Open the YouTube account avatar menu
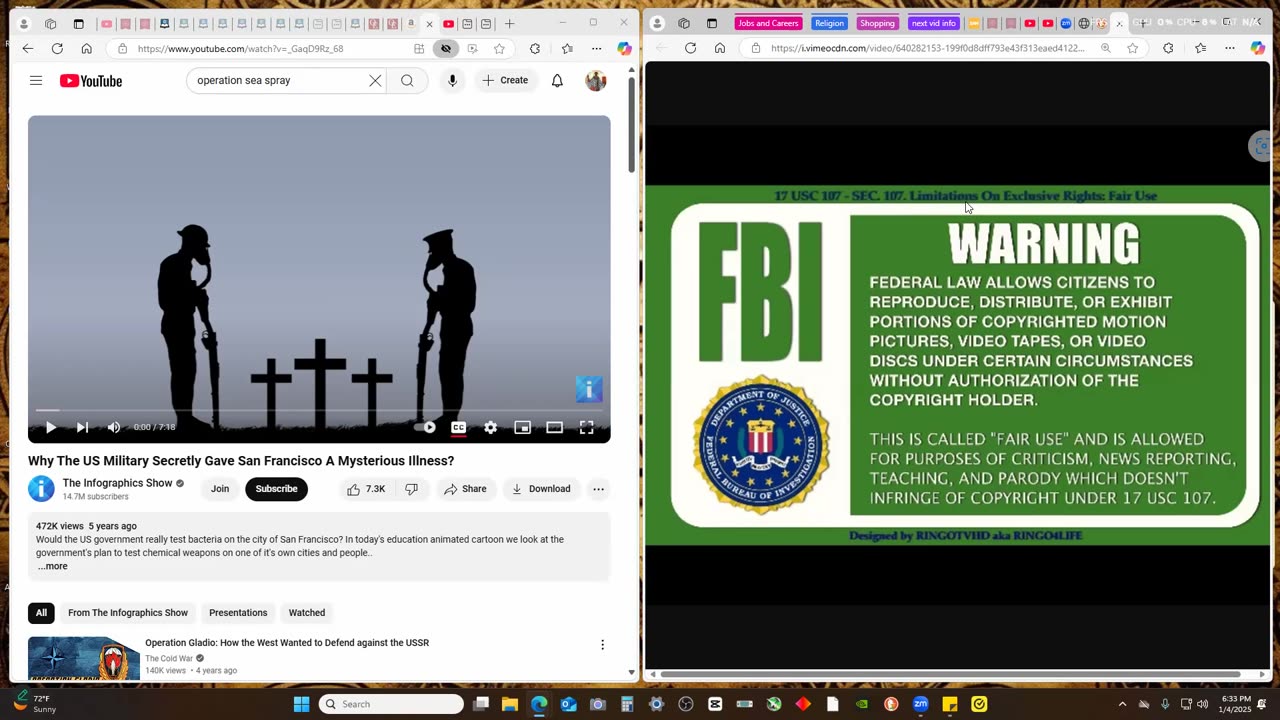Viewport: 1280px width, 720px height. (596, 81)
